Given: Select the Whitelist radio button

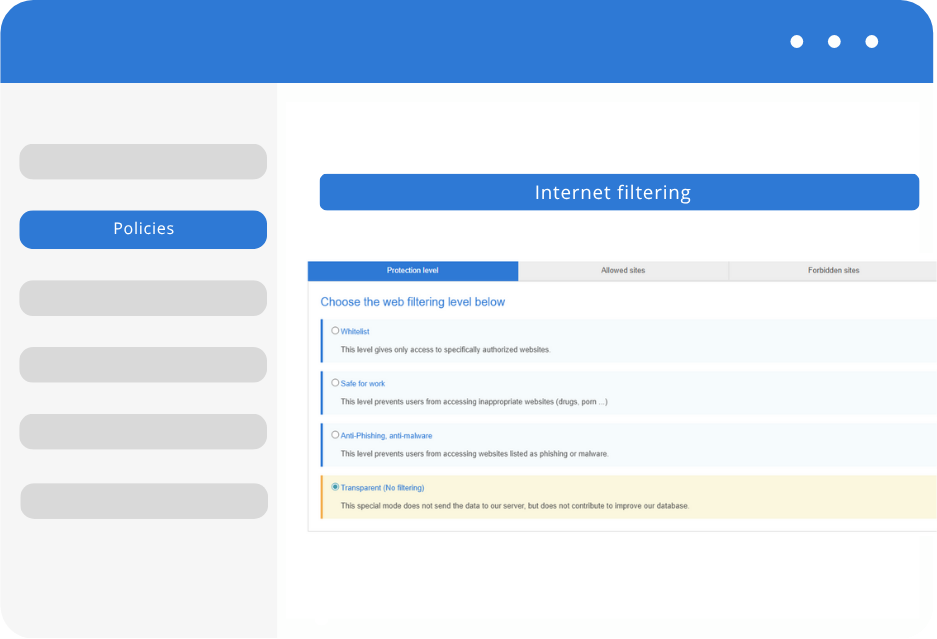Looking at the screenshot, I should [335, 330].
